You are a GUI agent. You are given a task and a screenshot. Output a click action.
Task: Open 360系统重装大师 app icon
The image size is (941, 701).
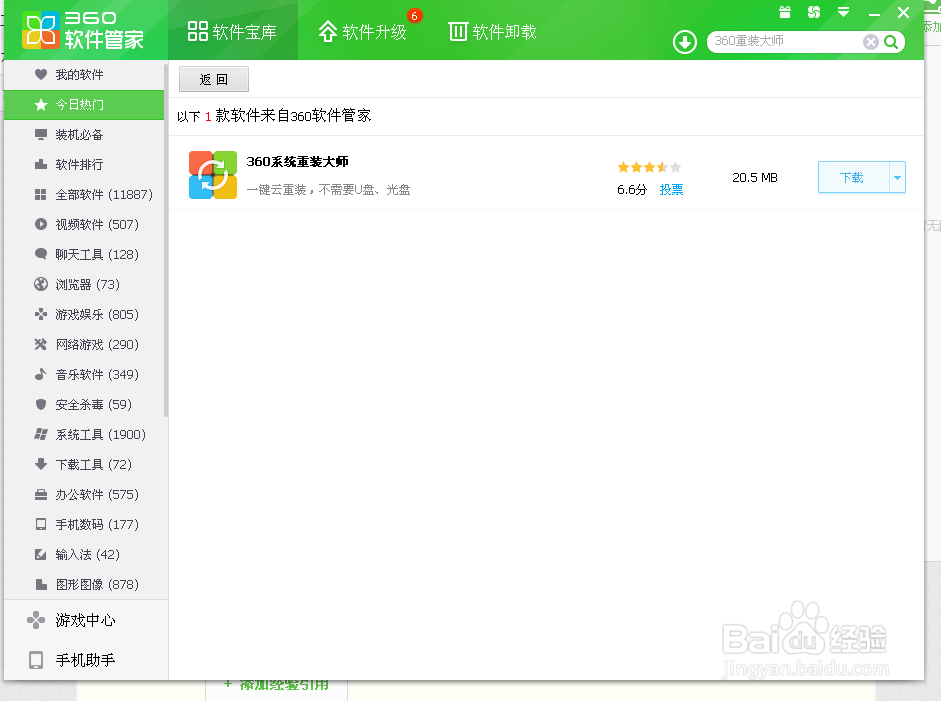pyautogui.click(x=212, y=175)
